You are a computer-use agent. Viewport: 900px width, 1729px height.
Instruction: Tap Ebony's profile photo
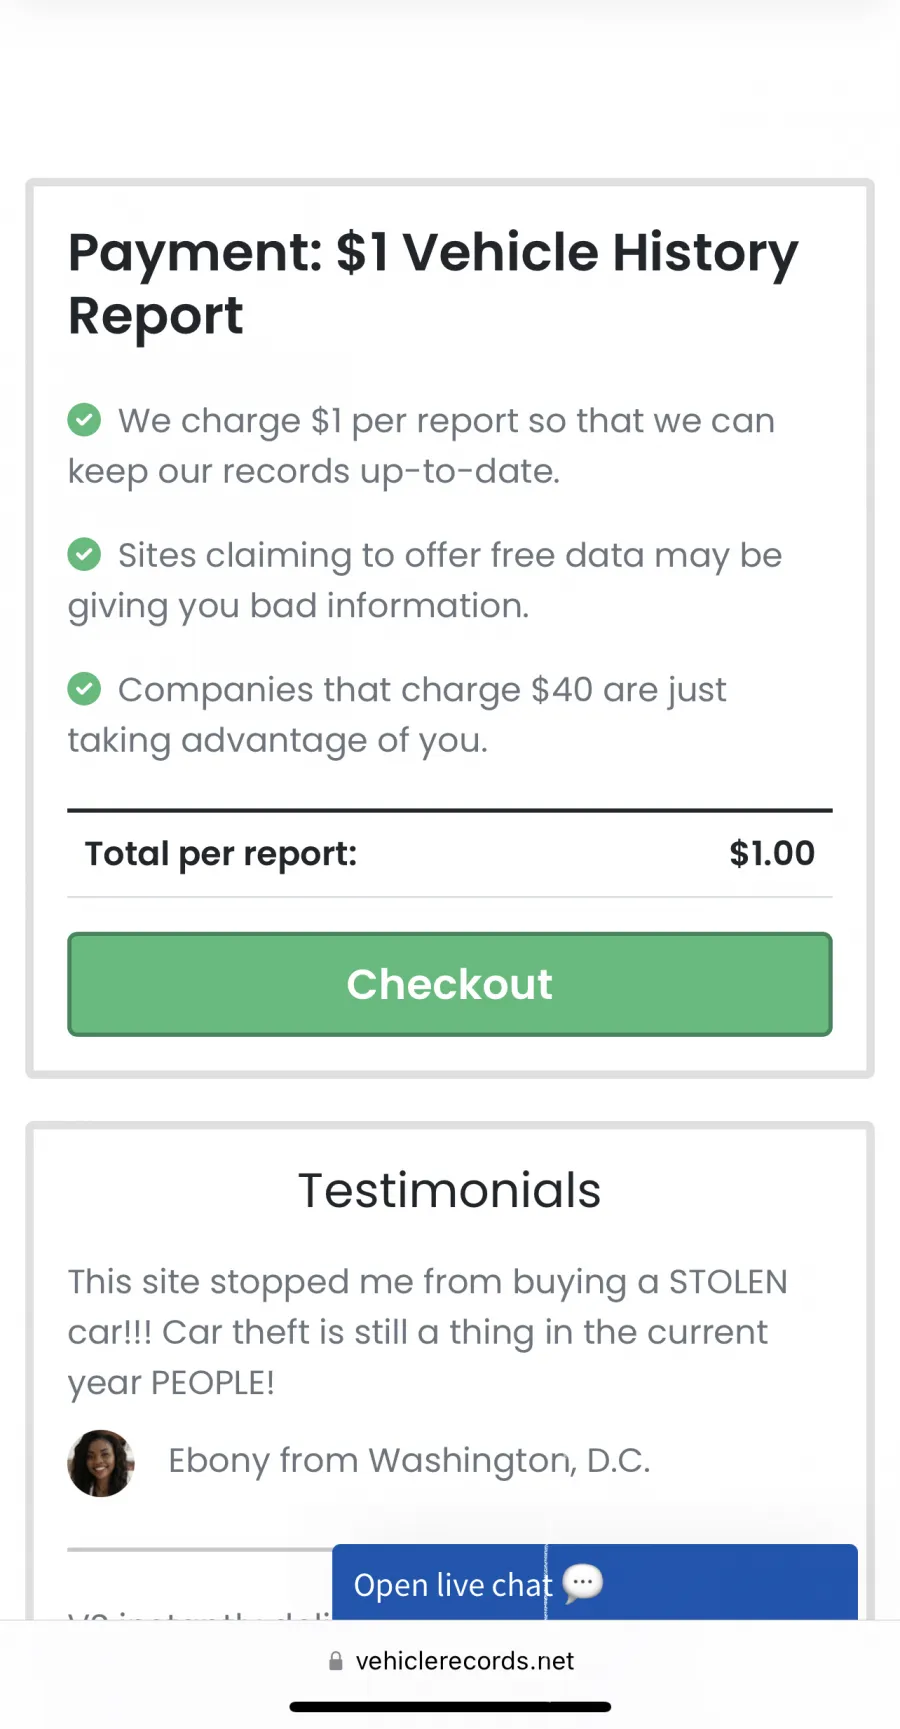tap(101, 1462)
